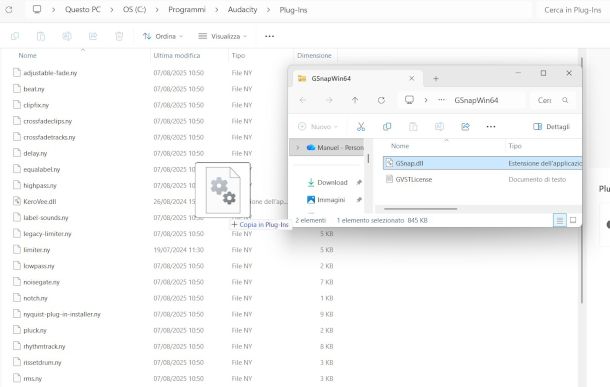Screen dimensions: 610x387
Task: Open the Visualizza view dropdown
Action: coord(222,36)
